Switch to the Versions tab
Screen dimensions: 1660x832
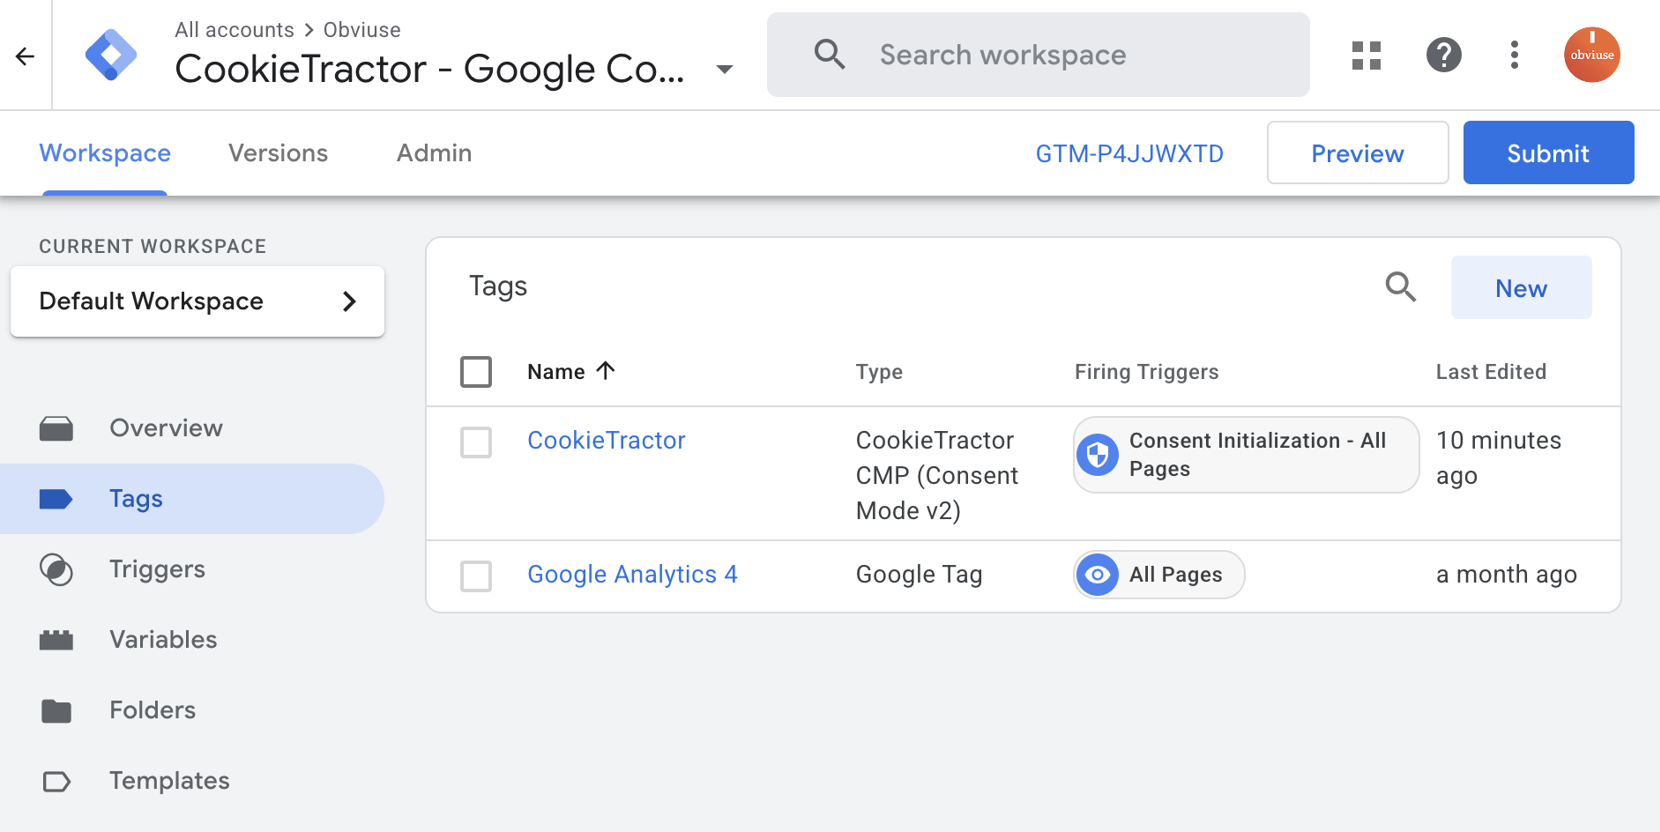[x=278, y=153]
